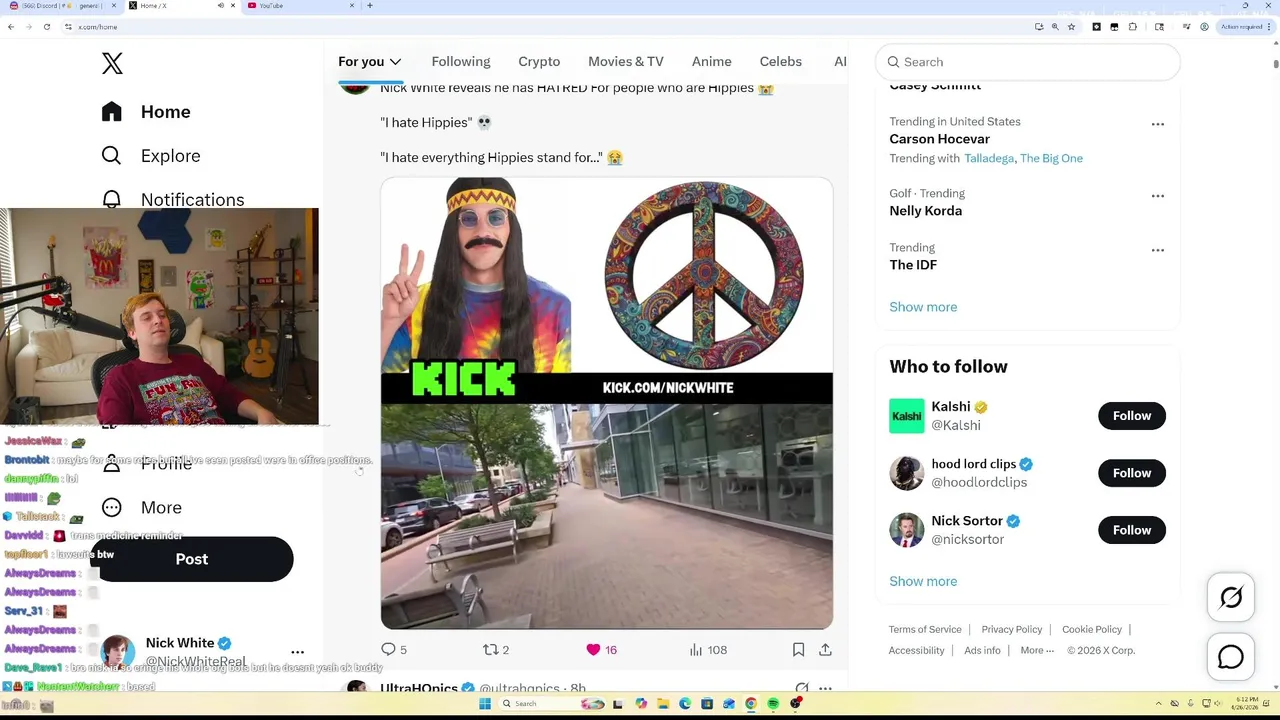
Task: Reload the page in browser
Action: (46, 27)
